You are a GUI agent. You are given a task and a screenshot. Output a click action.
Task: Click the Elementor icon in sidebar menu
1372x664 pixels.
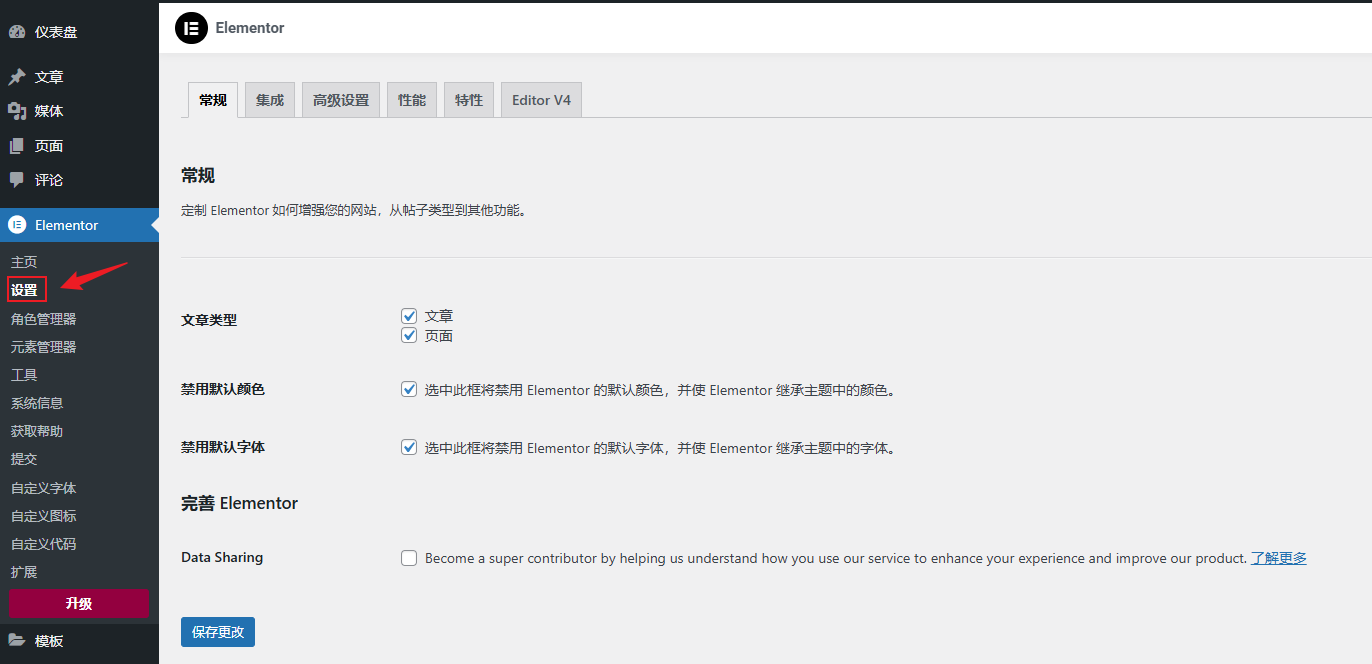click(x=17, y=225)
